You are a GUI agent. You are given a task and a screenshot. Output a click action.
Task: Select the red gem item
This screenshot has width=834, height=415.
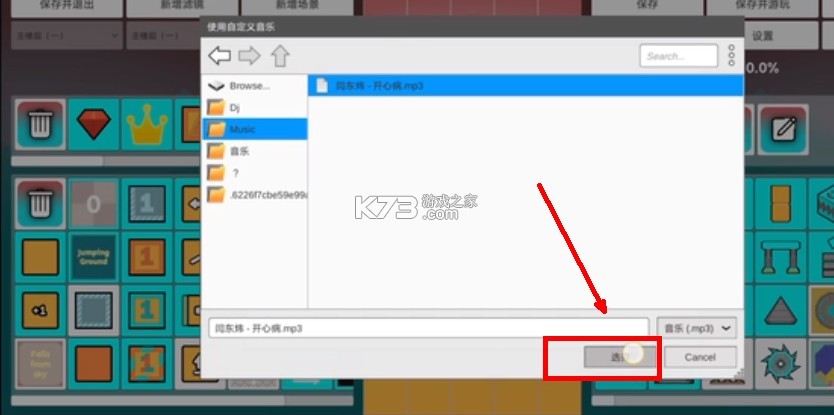pyautogui.click(x=94, y=124)
